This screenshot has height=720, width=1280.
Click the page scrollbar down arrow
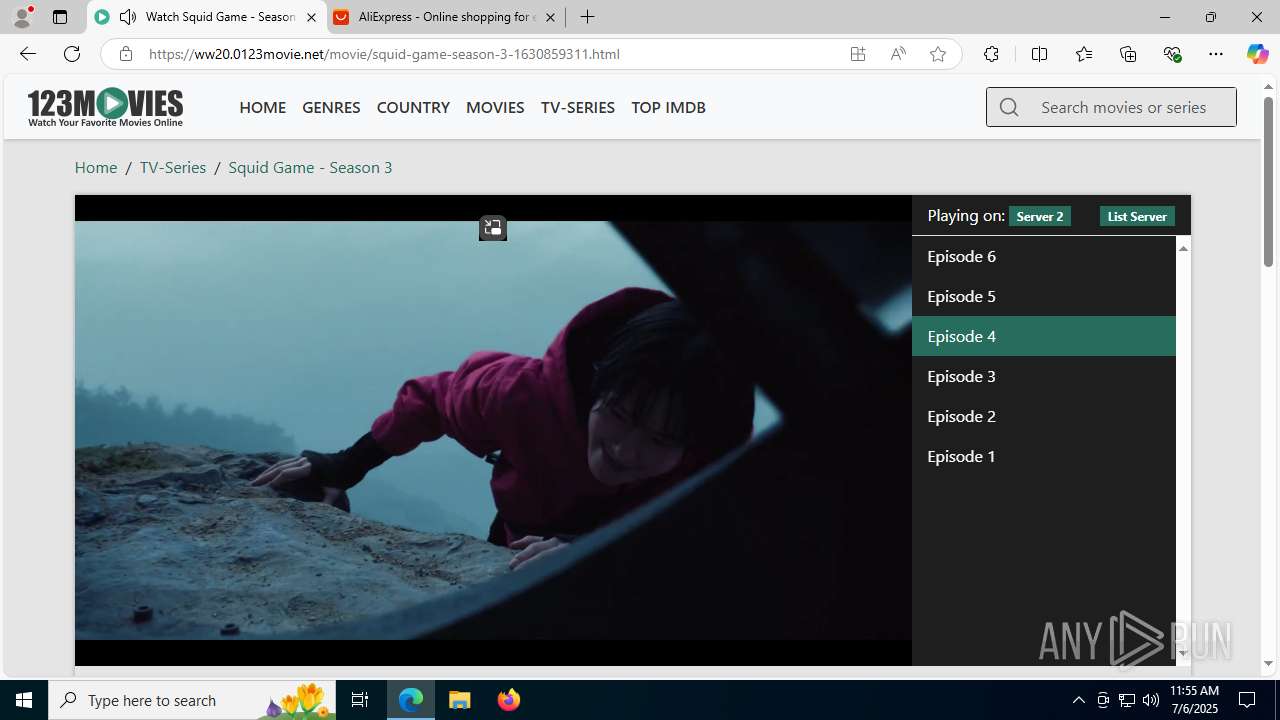click(1268, 663)
